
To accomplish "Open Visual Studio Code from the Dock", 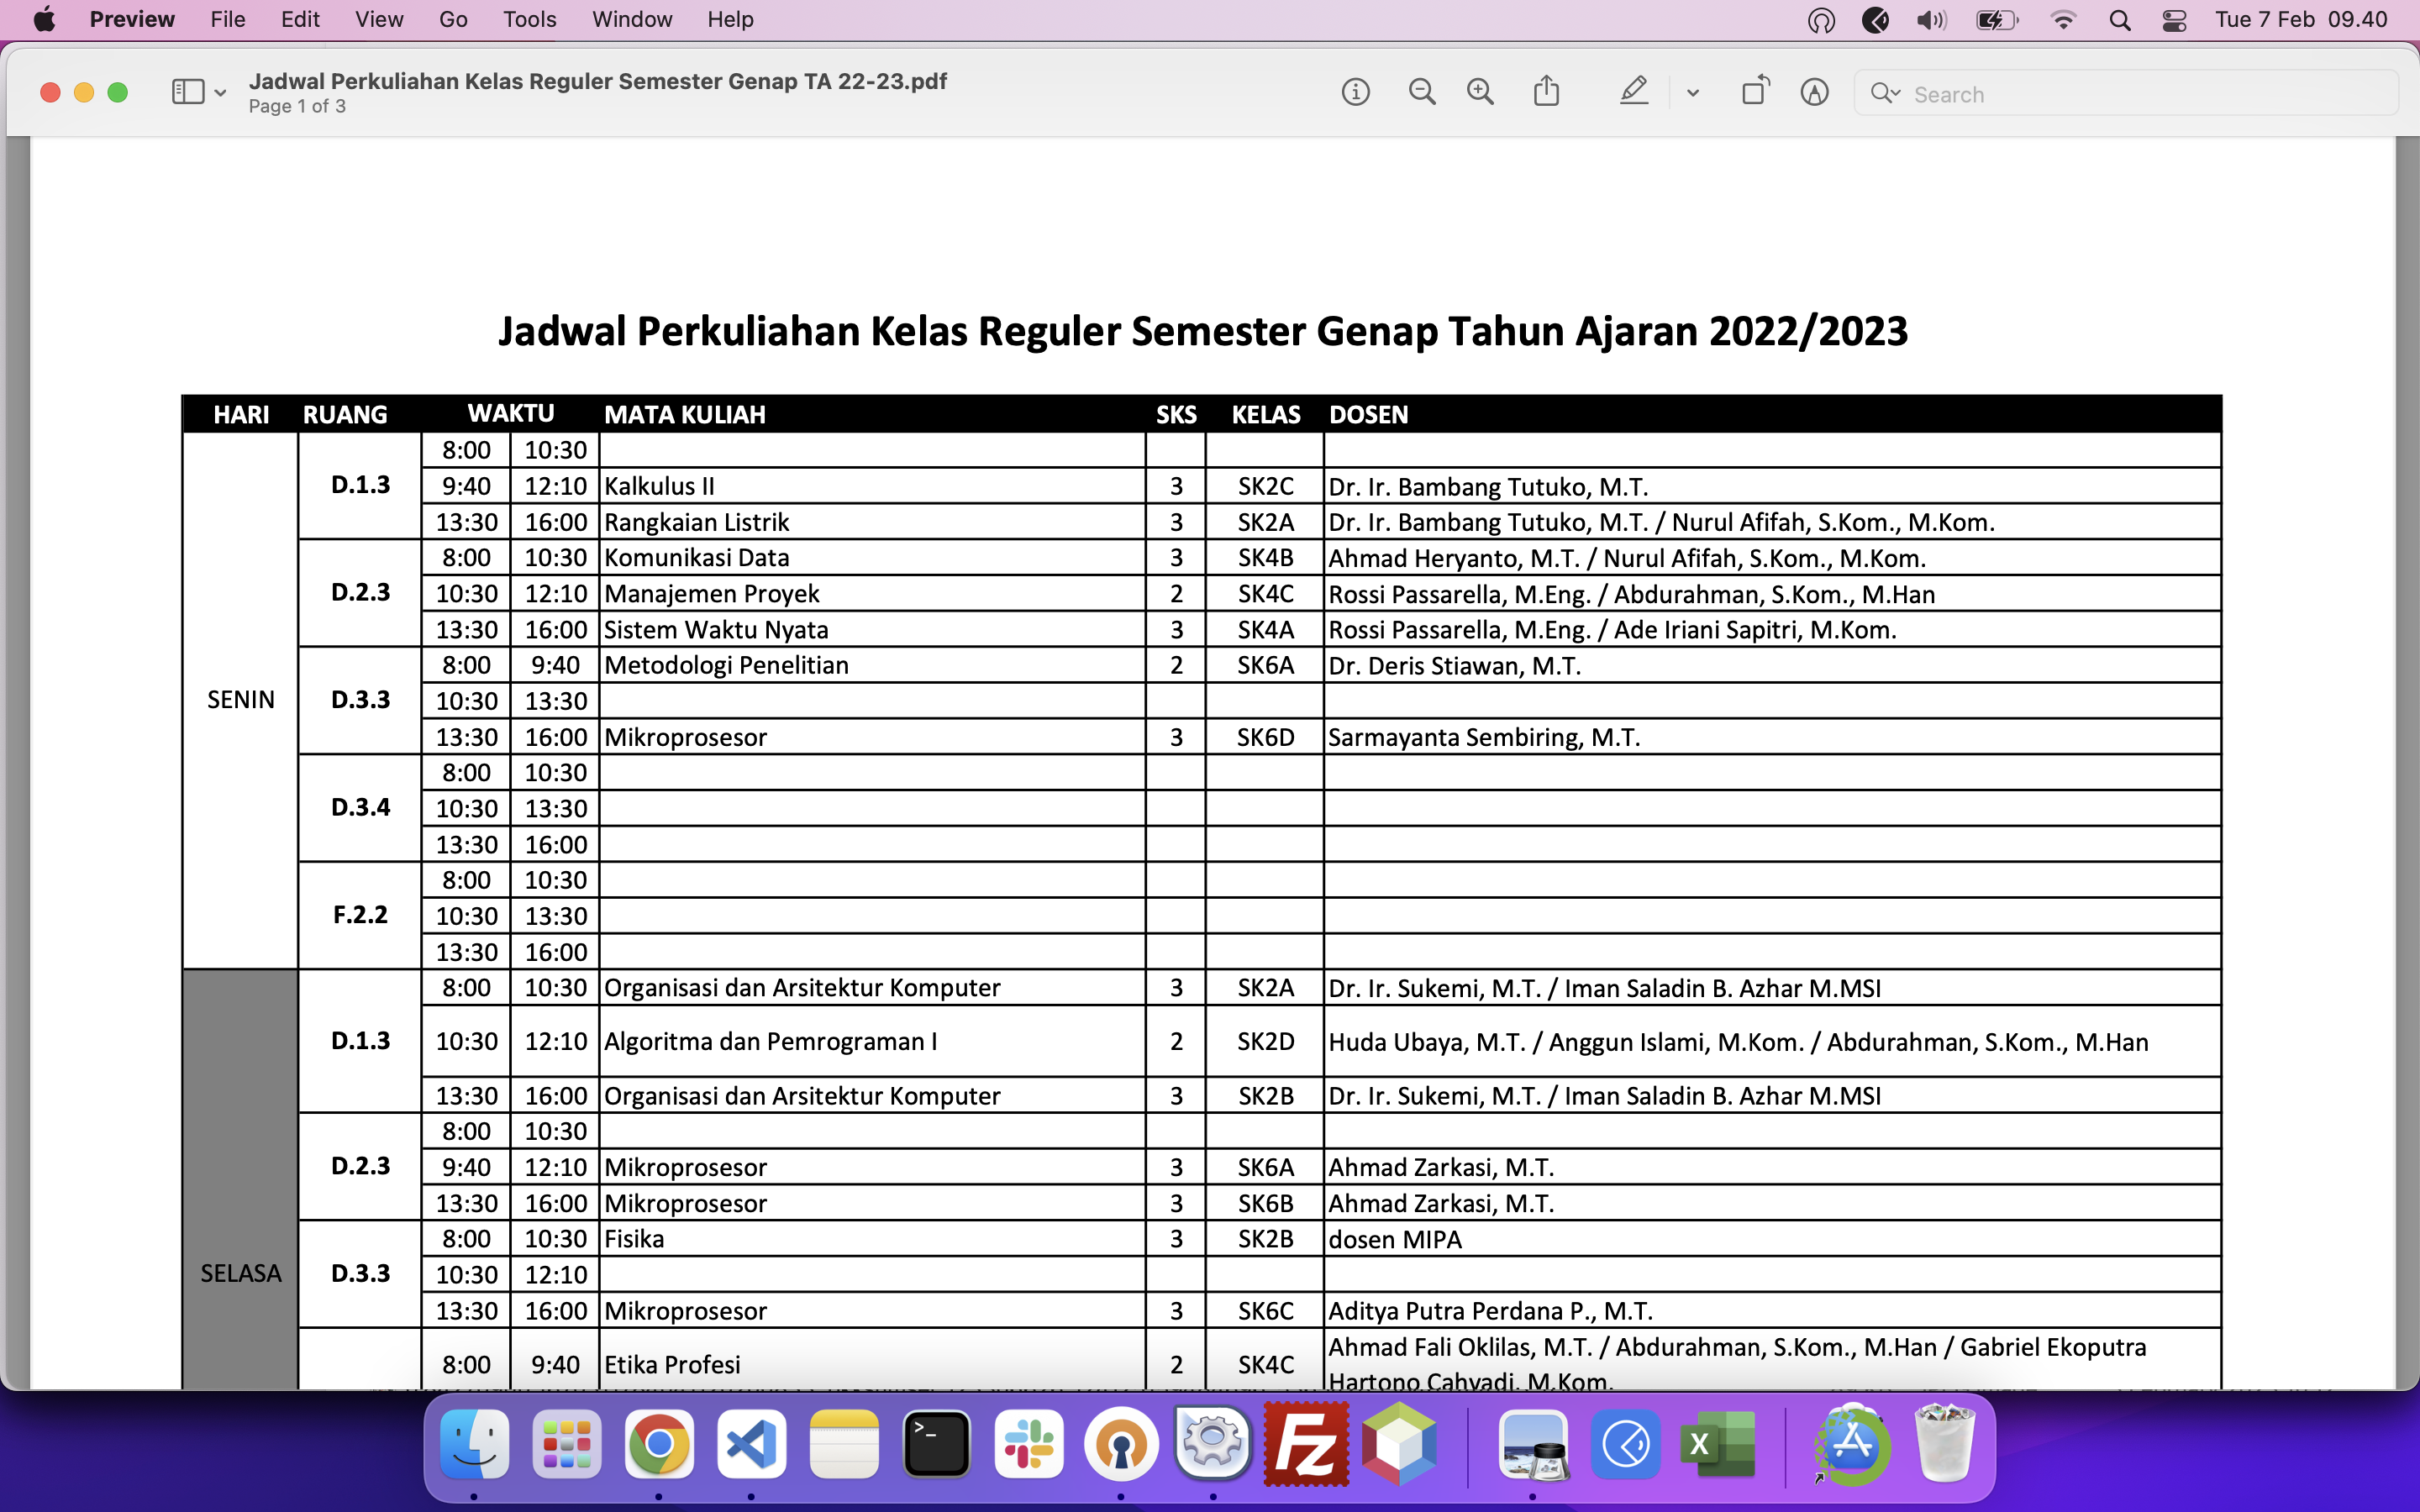I will point(751,1444).
